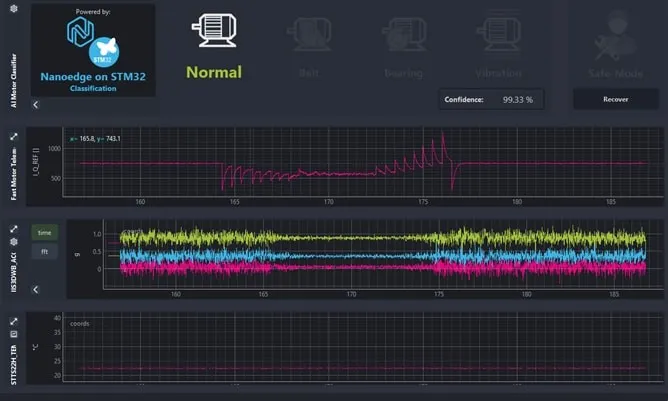The image size is (668, 401).
Task: Collapse the AI Motor Classifier side panel
Action: 35,104
